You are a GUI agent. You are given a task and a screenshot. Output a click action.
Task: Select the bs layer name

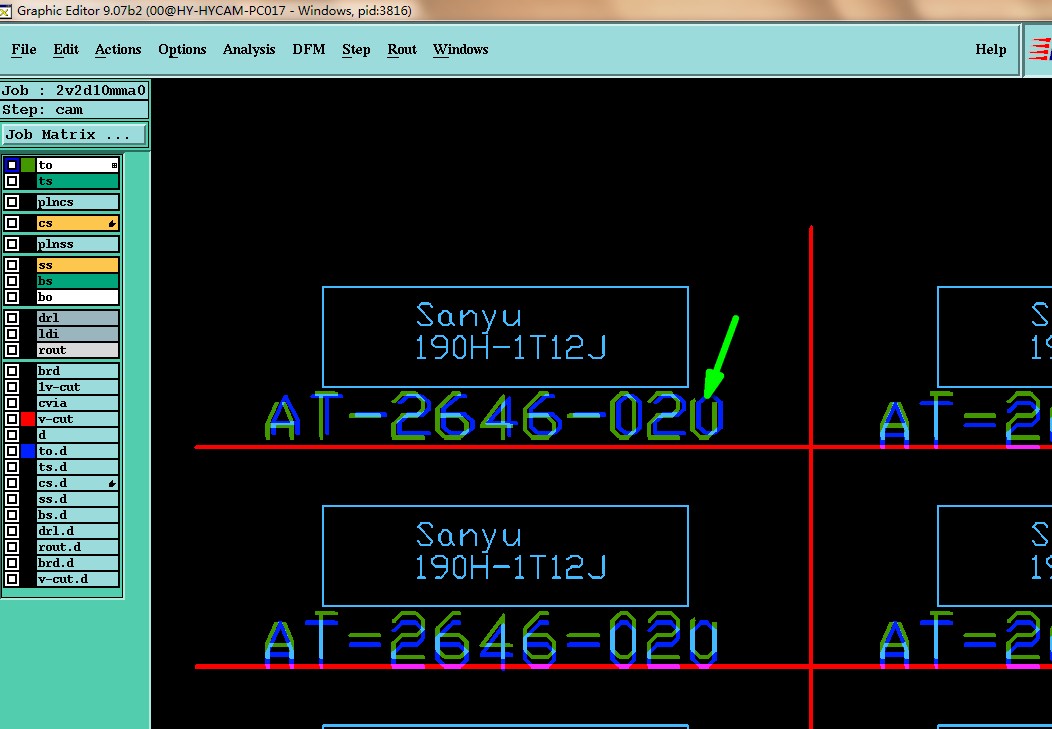point(78,281)
